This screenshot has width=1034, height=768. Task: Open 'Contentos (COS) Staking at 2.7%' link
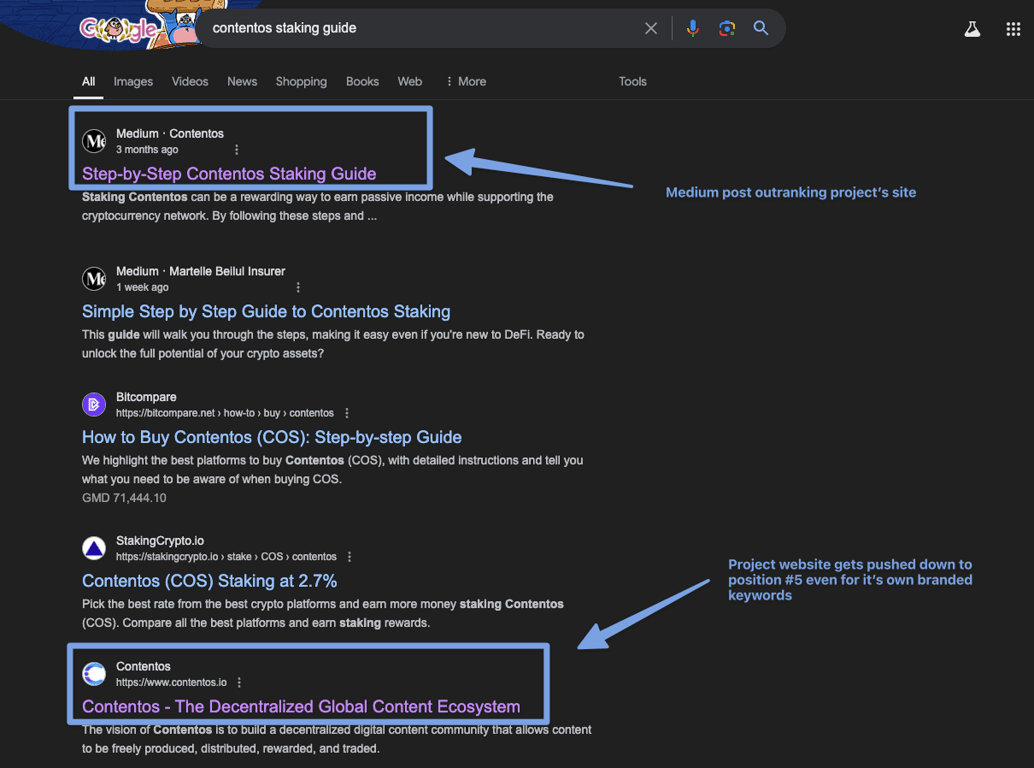point(209,581)
